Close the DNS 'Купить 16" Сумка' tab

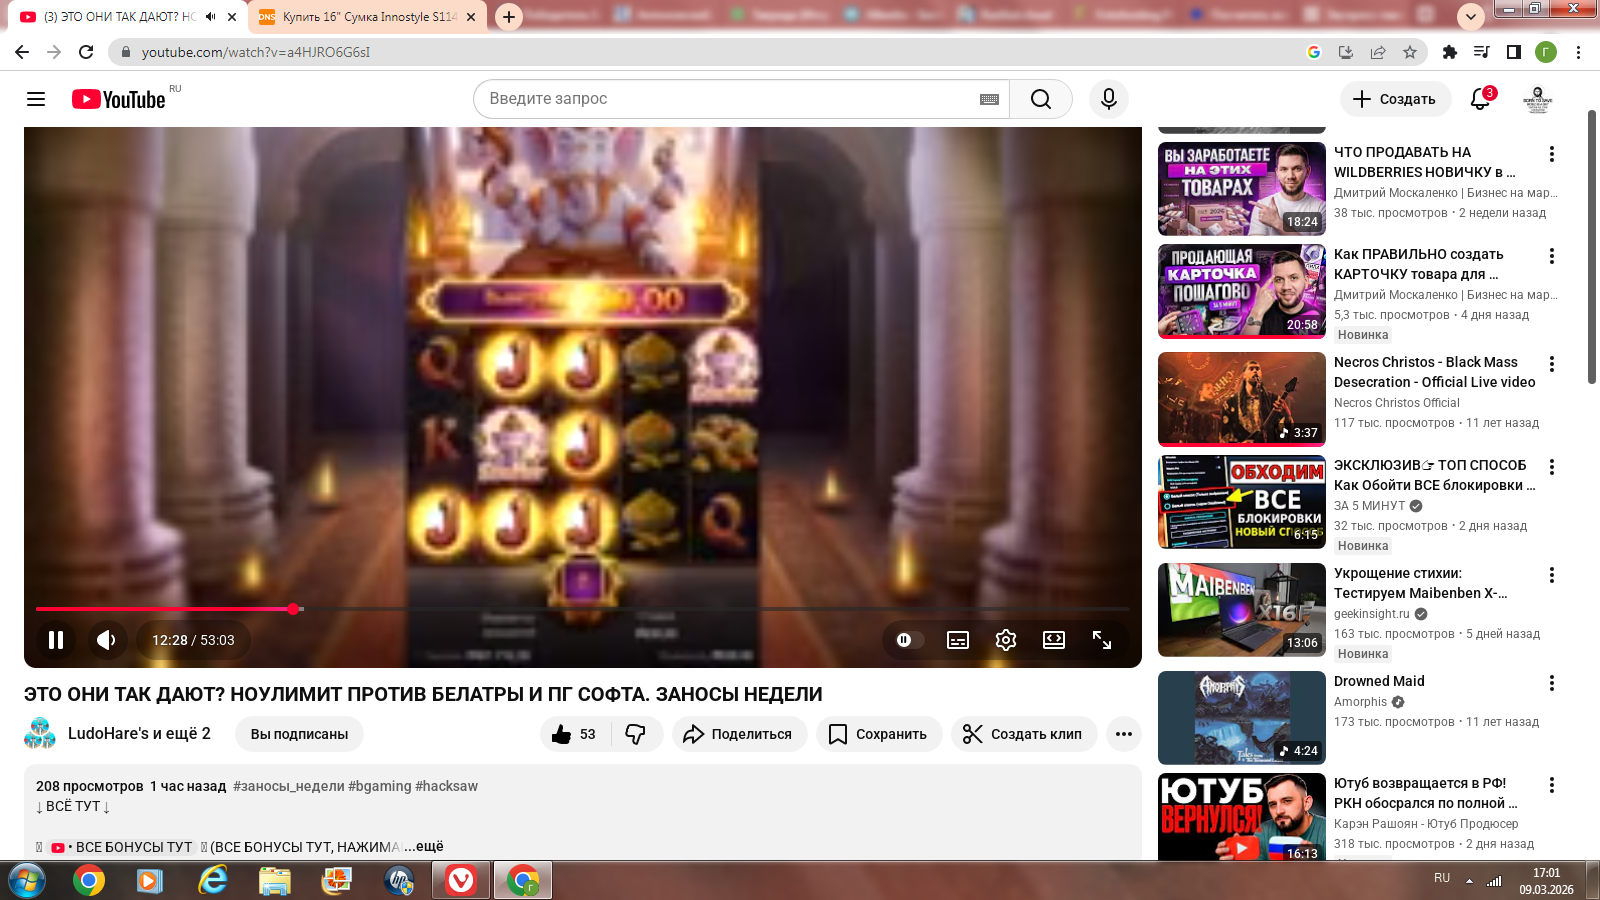coord(471,17)
